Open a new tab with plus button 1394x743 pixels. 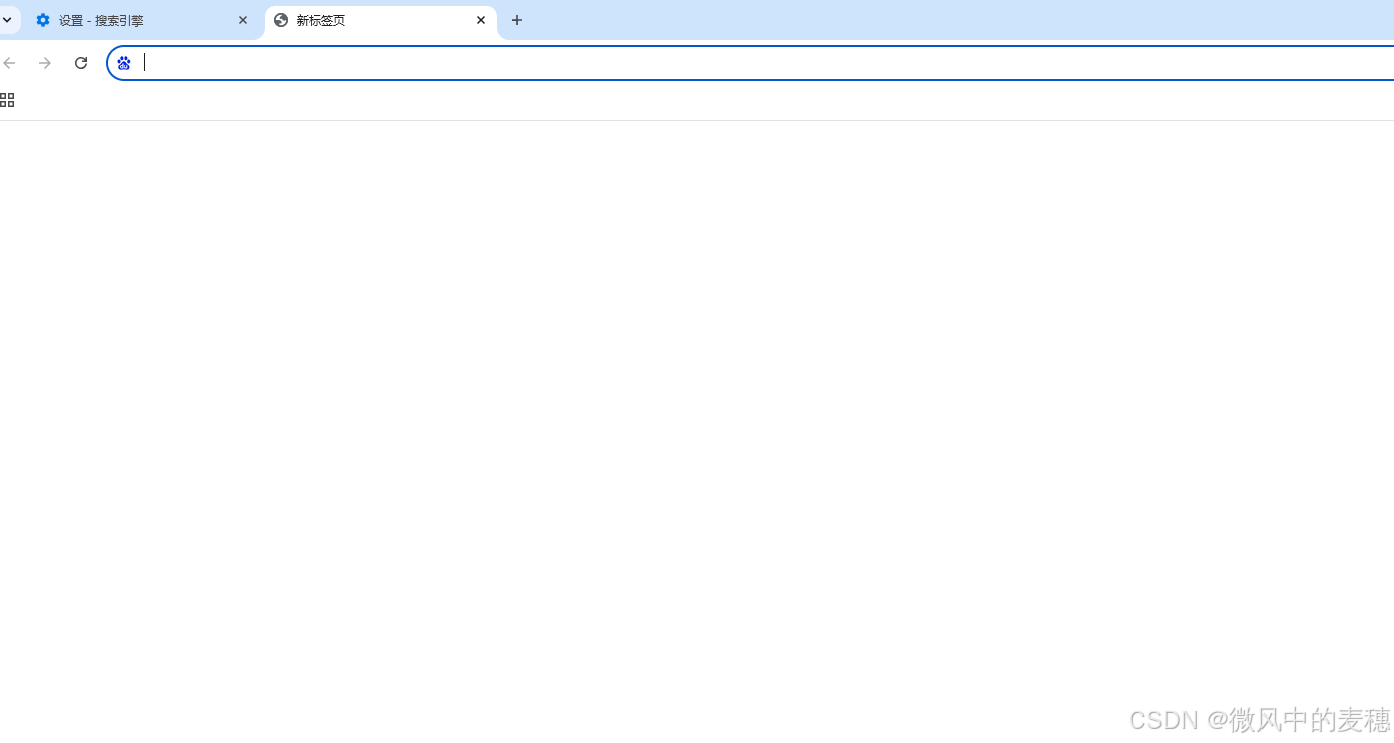(x=517, y=20)
